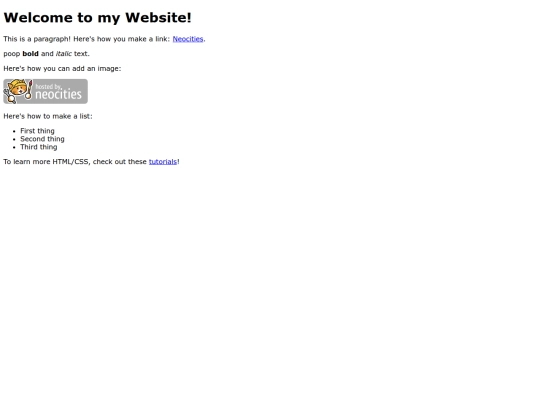The height and width of the screenshot is (405, 540).
Task: Click the bullet before Second thing
Action: (14, 139)
